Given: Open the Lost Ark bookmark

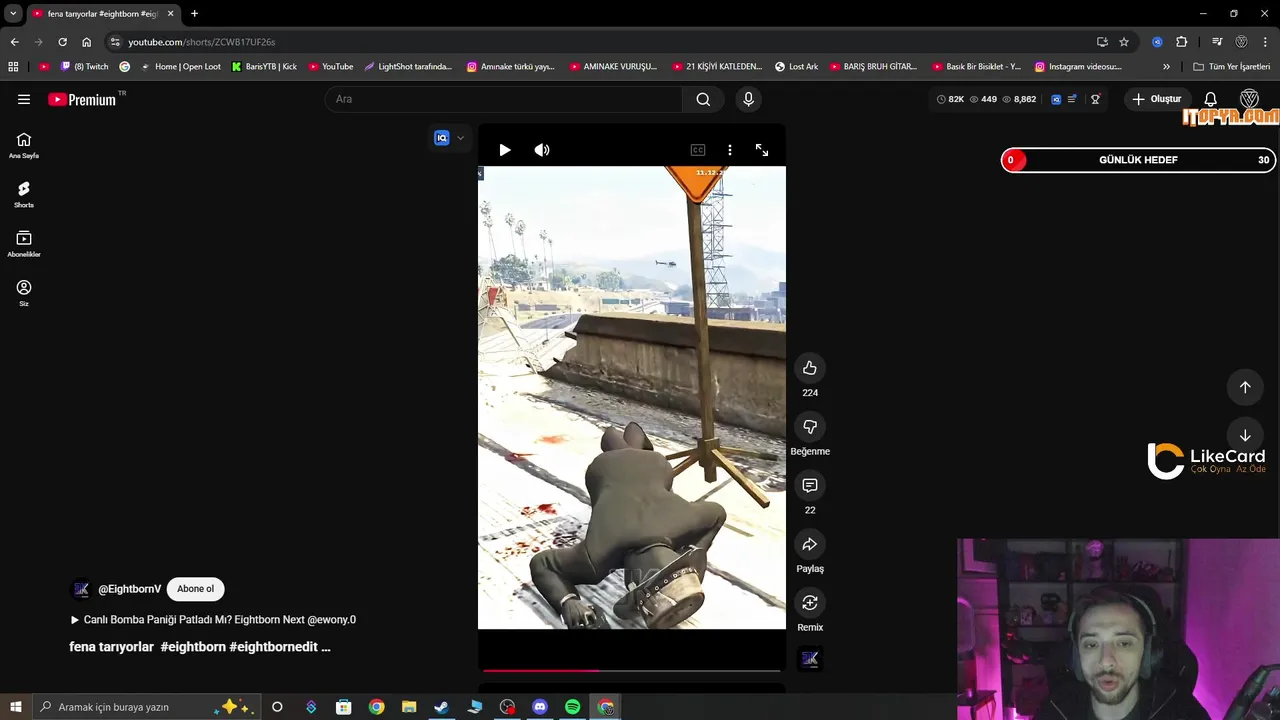Looking at the screenshot, I should (x=797, y=67).
